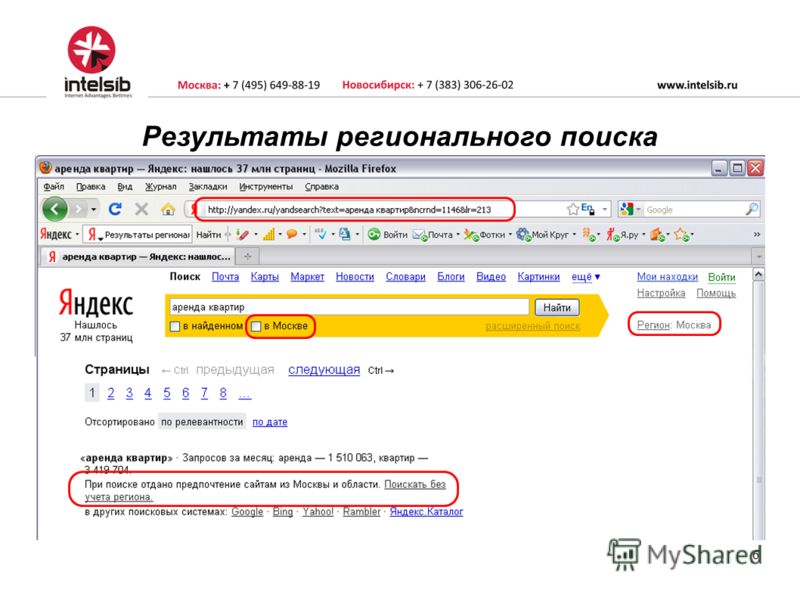Screen dimensions: 800x600
Task: Open Мой Круг from the Yandex toolbar
Action: [542, 235]
